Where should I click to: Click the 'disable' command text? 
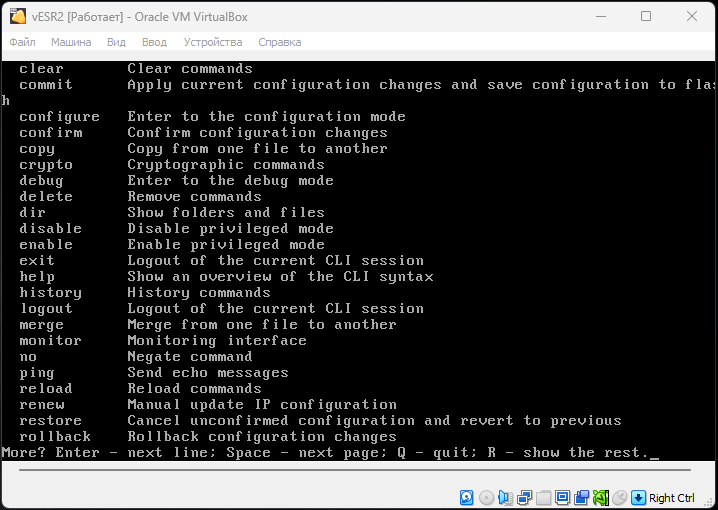click(50, 229)
